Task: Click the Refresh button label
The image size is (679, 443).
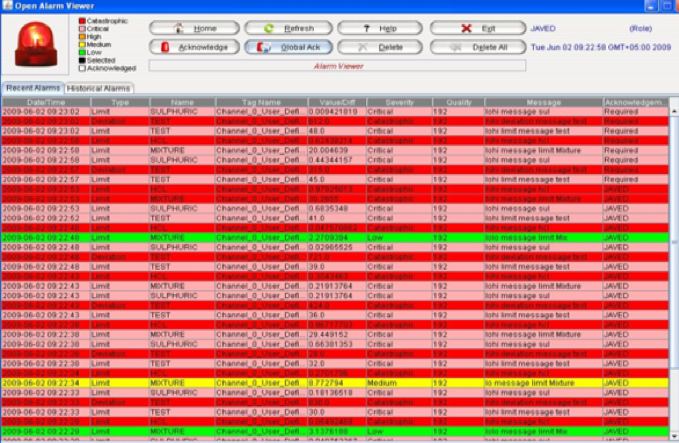Action: point(299,29)
